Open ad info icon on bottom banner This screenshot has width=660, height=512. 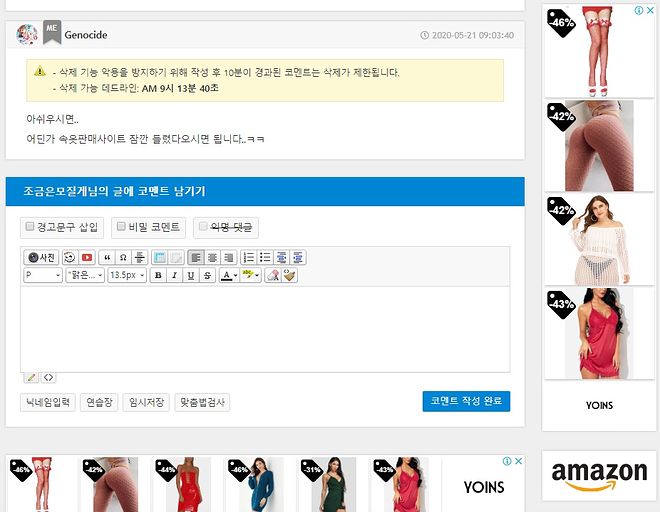pyautogui.click(x=507, y=461)
